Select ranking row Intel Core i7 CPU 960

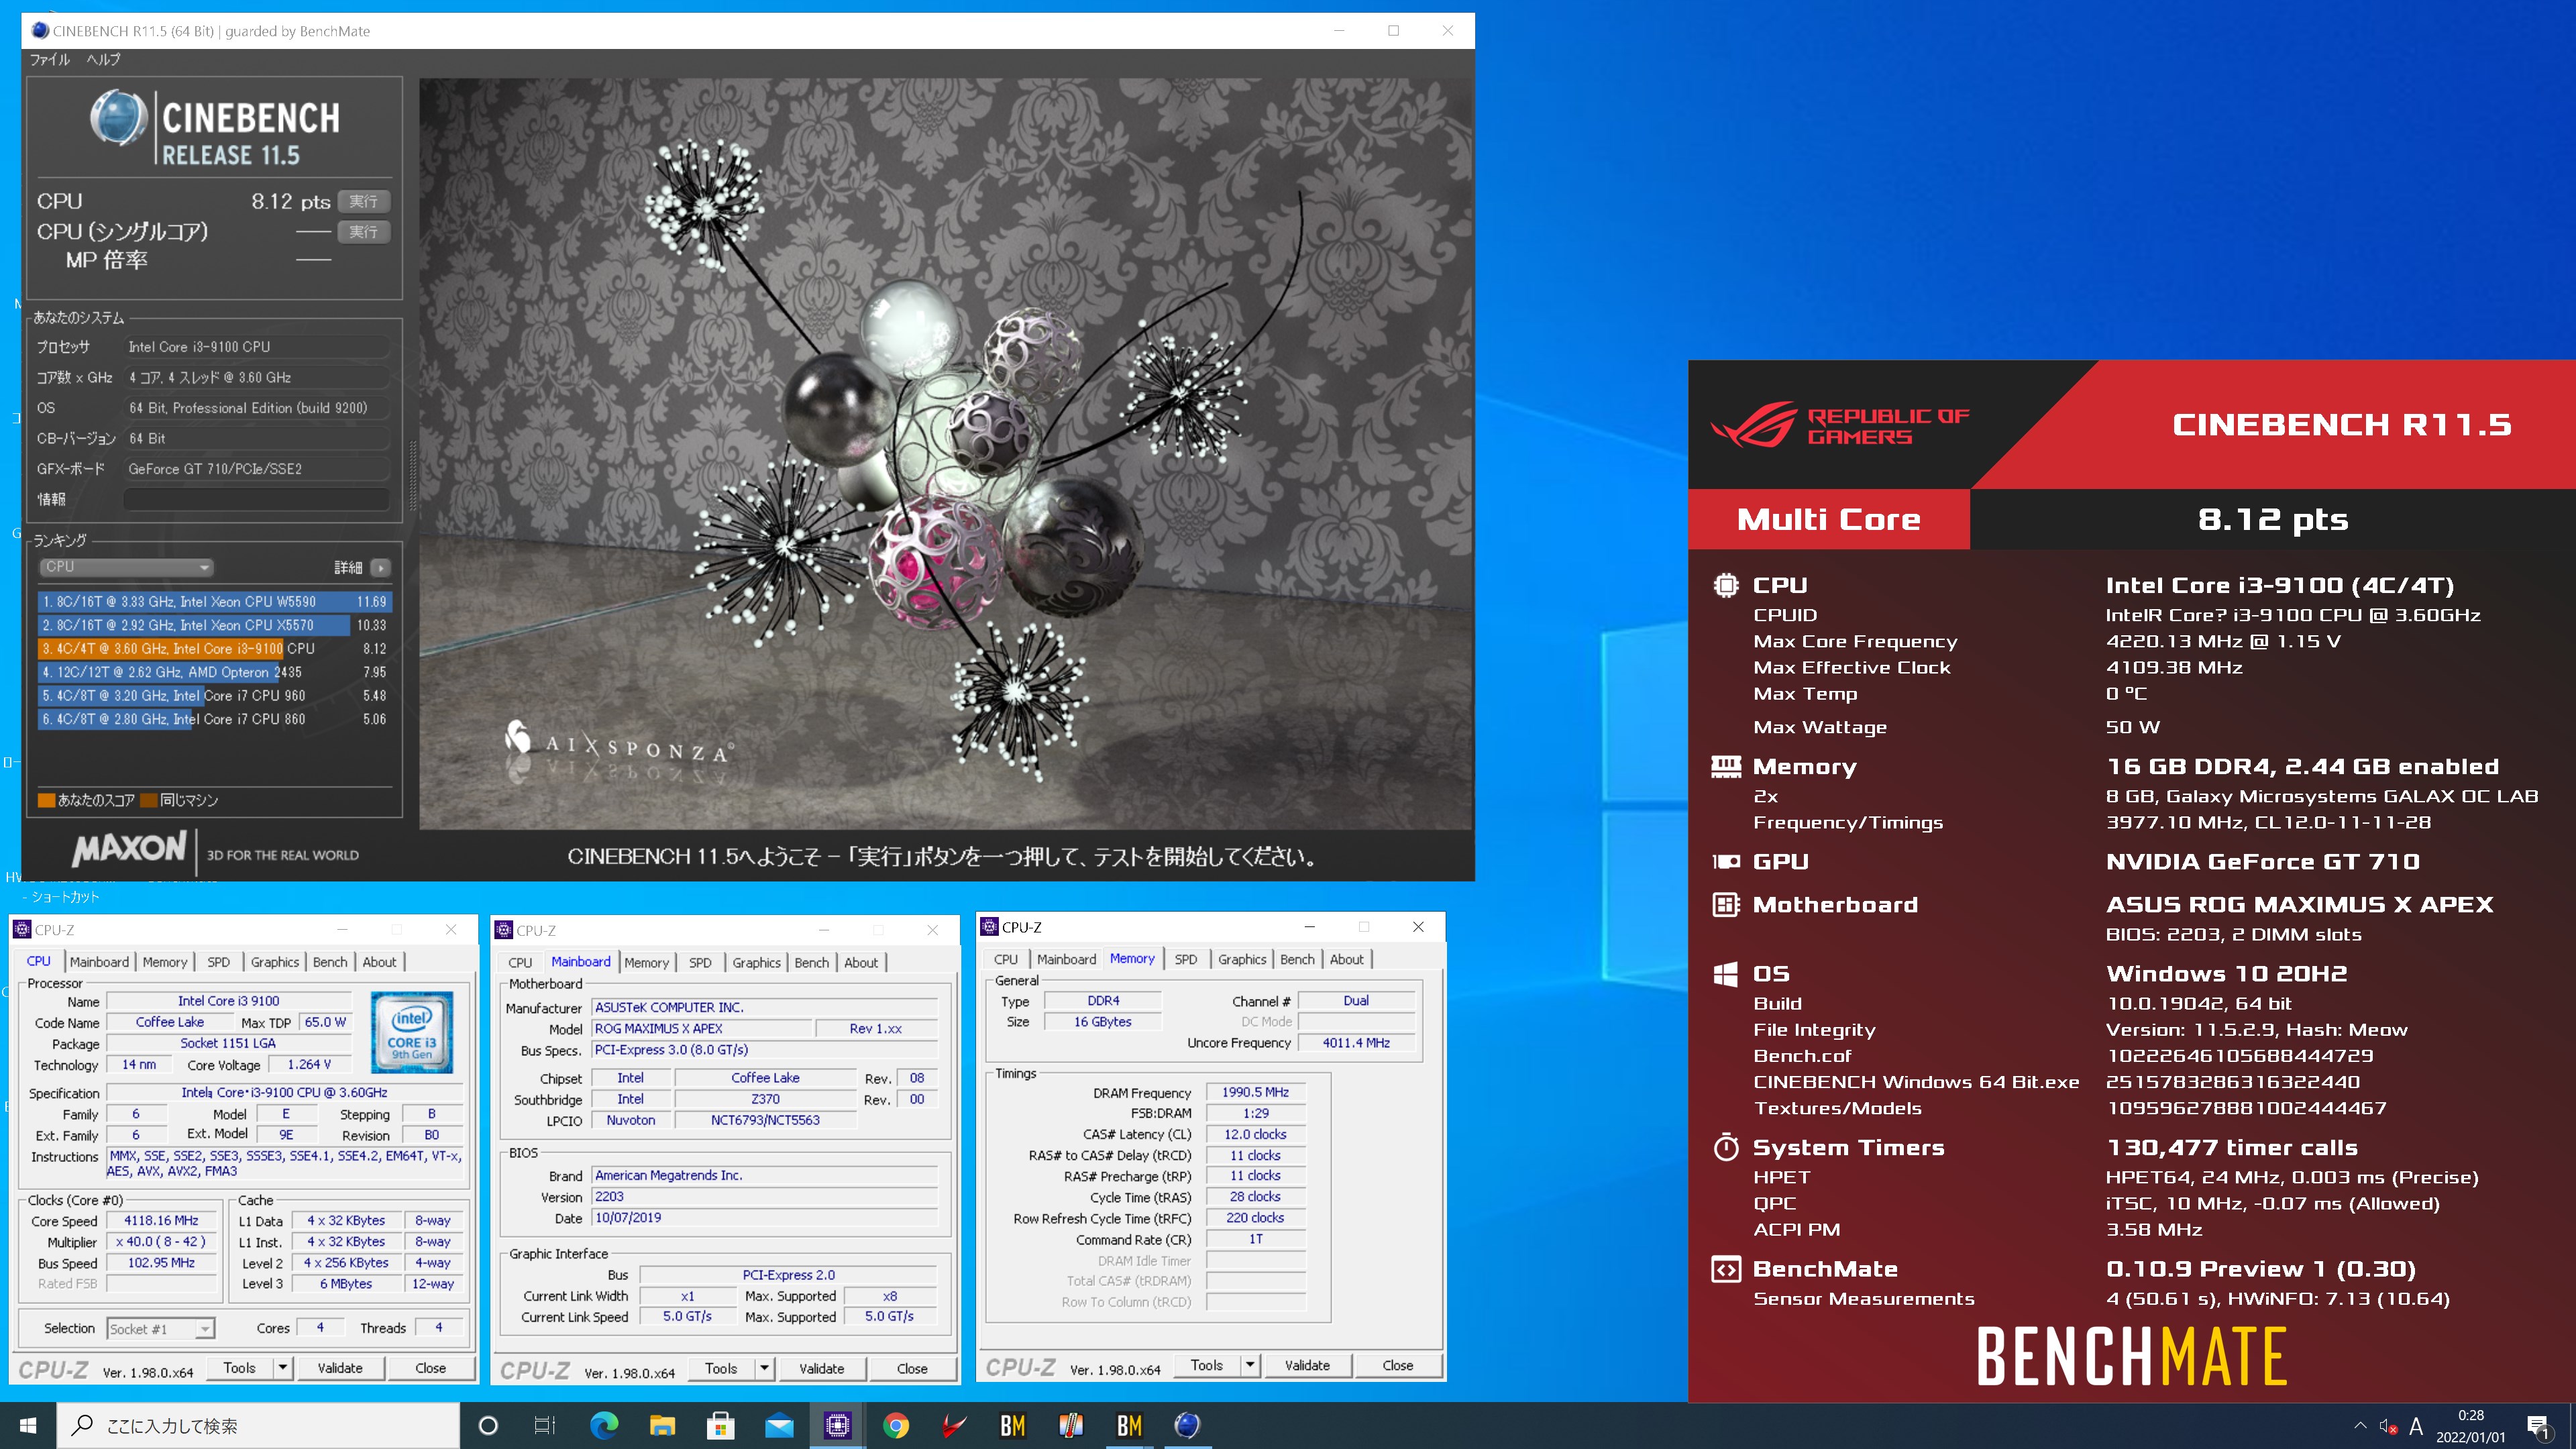(214, 695)
